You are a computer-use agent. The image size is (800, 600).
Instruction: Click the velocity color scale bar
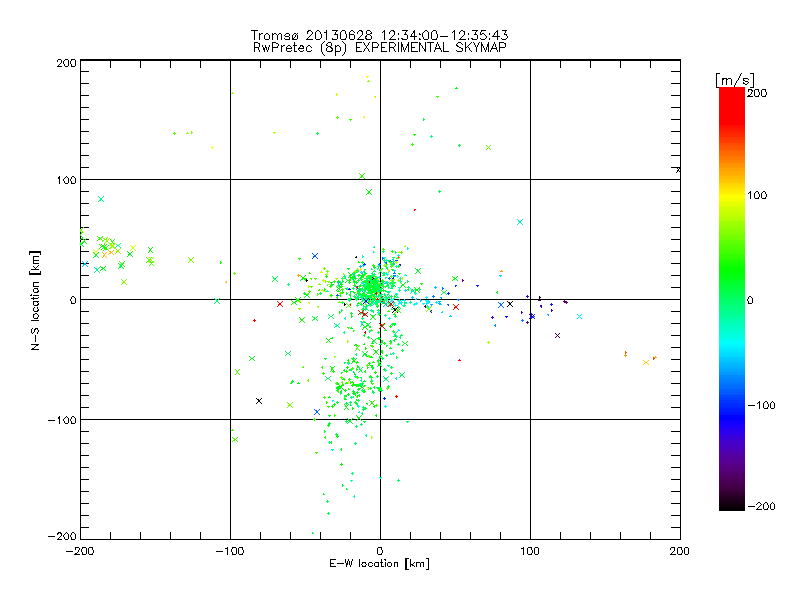pyautogui.click(x=732, y=299)
